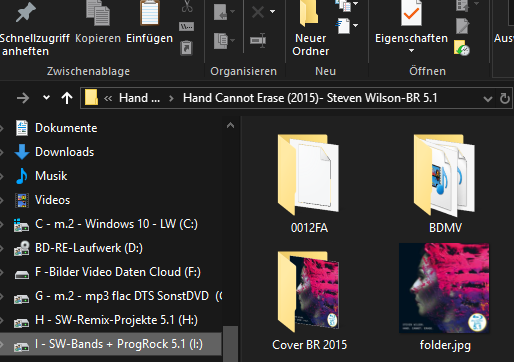Select BD-RE-Laufwerk (D:)

tap(89, 248)
